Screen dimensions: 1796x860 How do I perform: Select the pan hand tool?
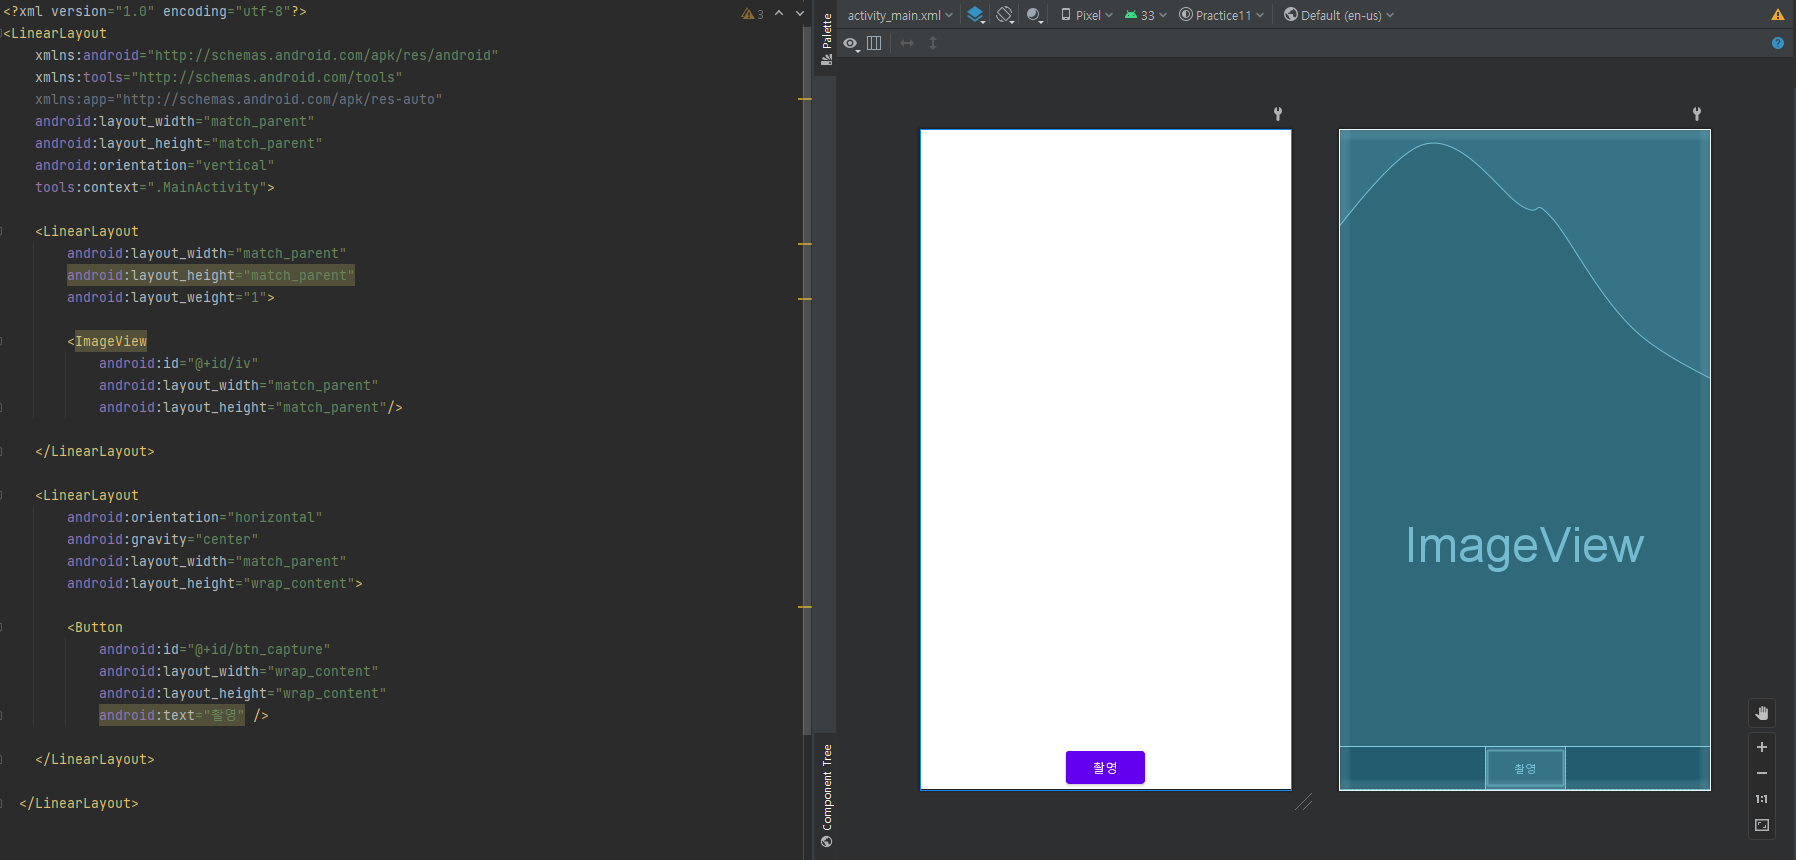(x=1762, y=713)
